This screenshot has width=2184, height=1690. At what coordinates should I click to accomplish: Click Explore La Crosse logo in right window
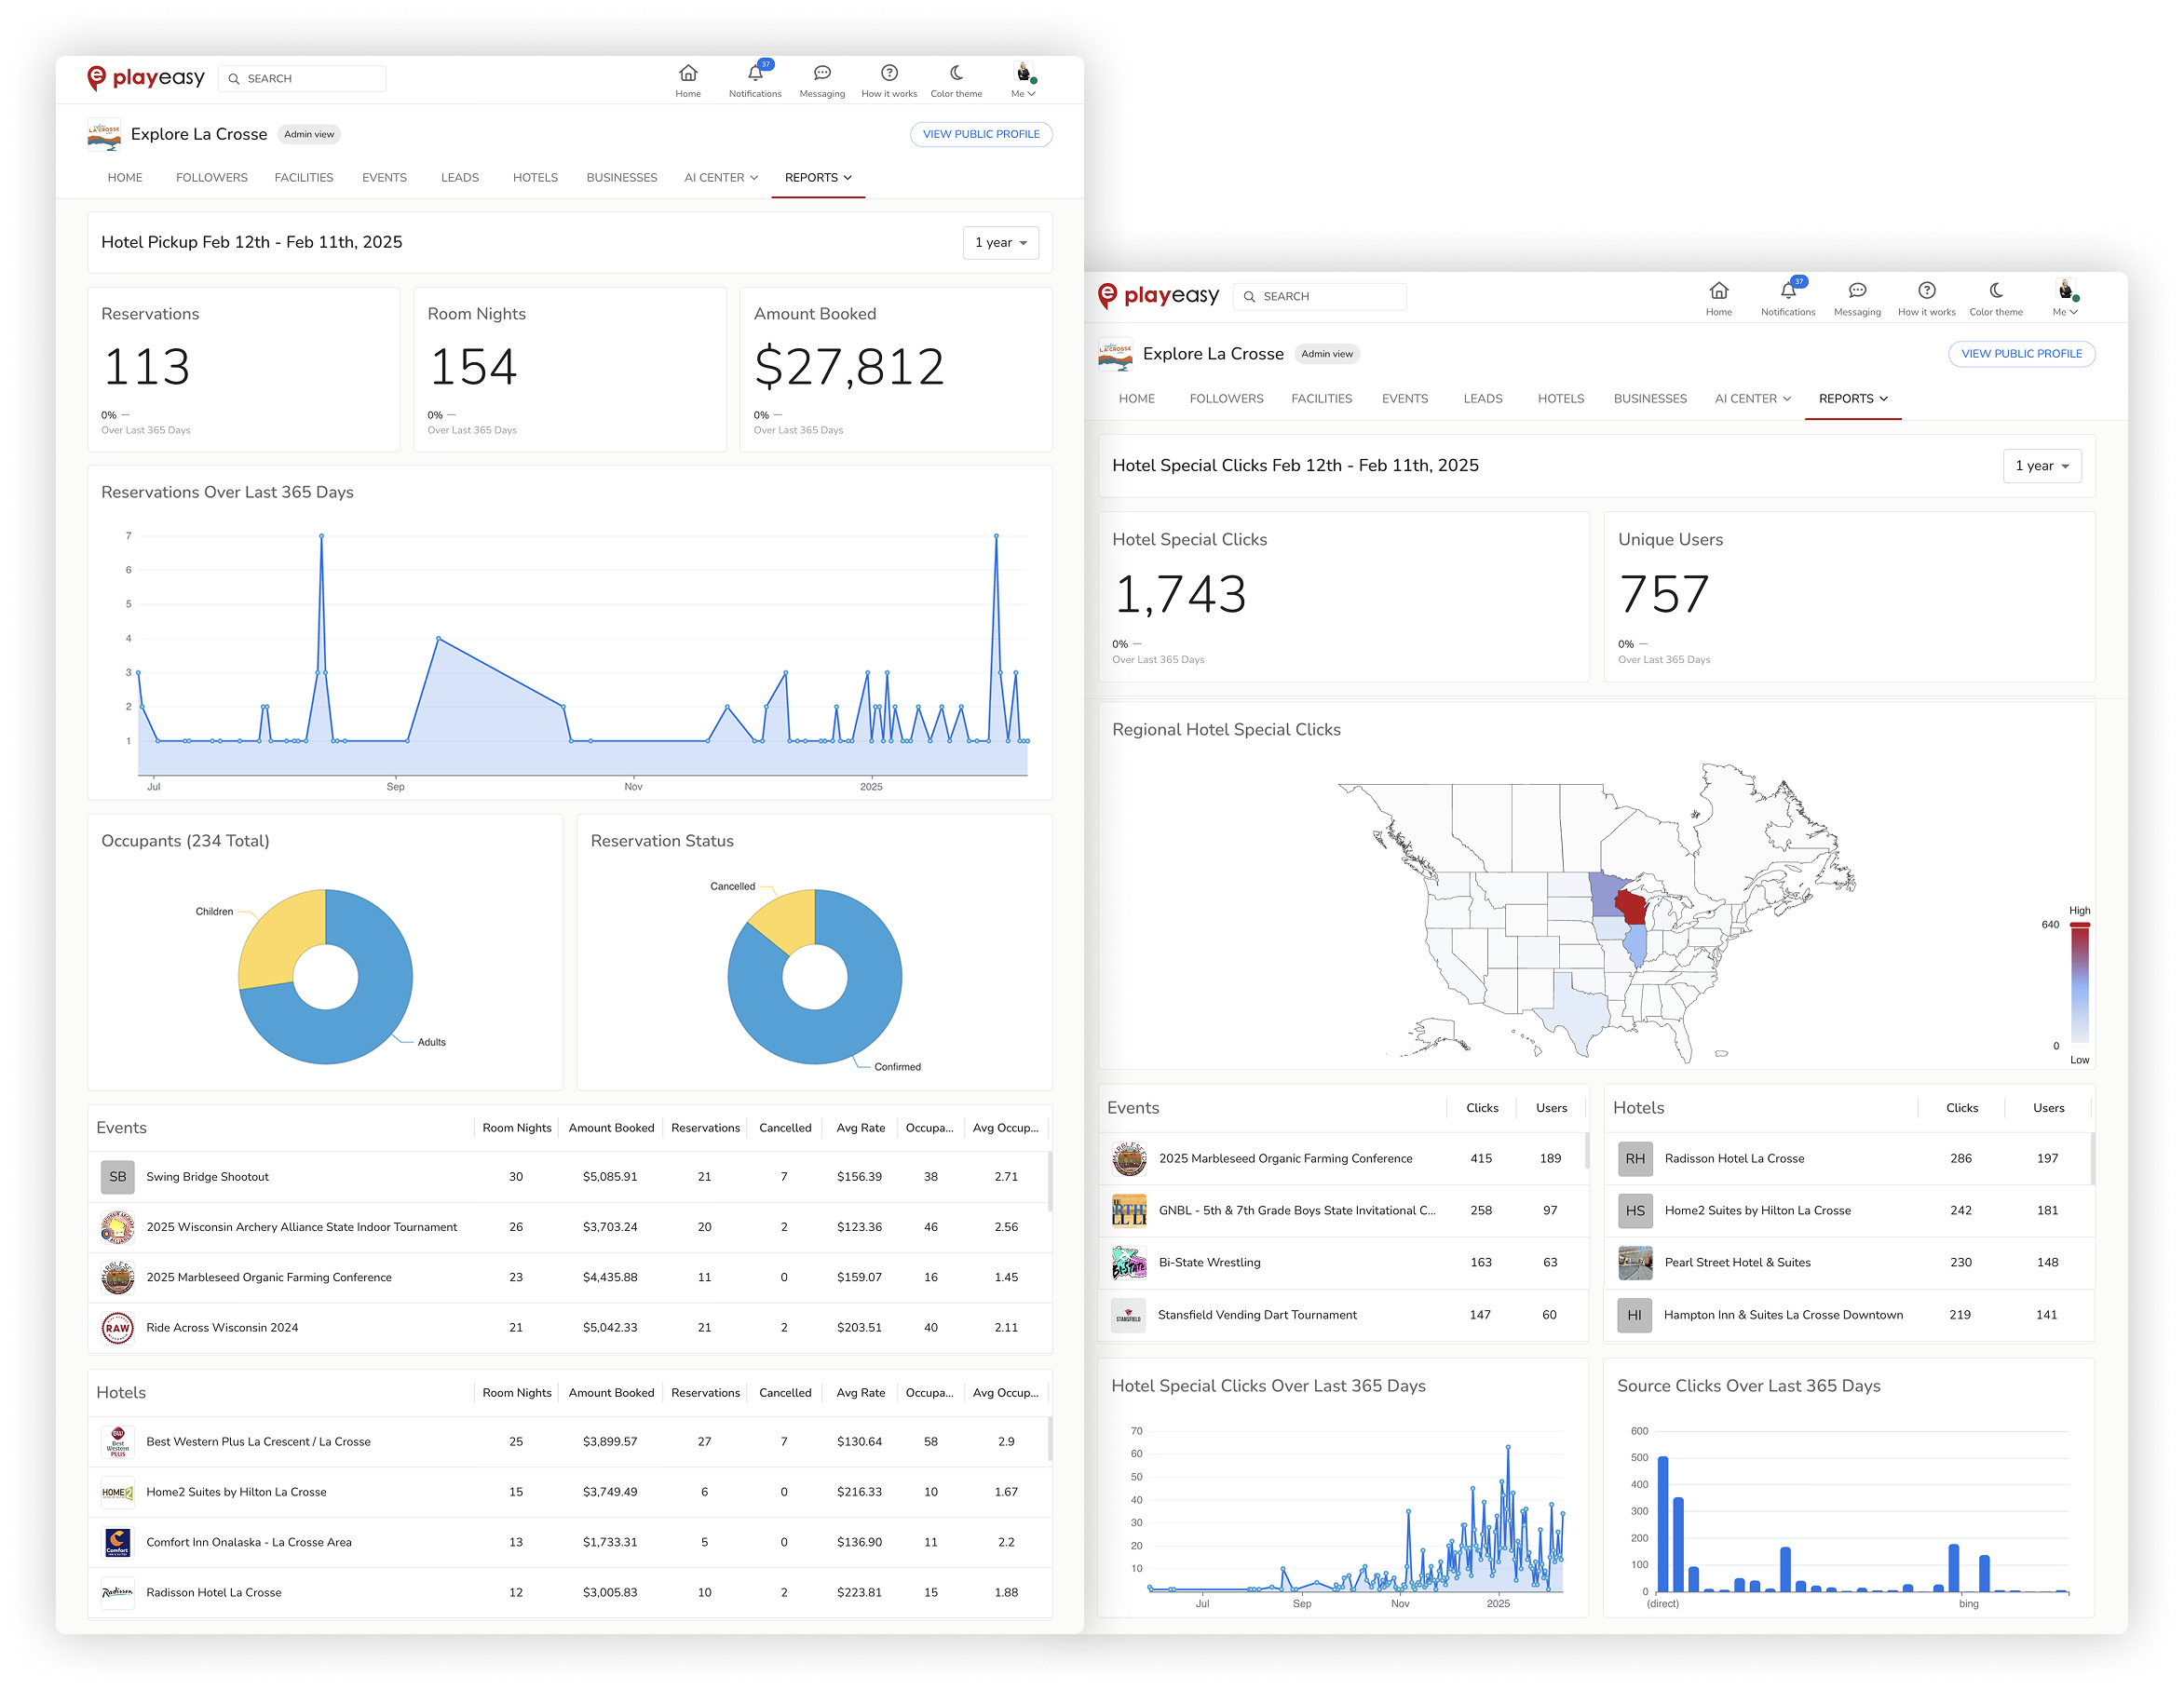(1115, 354)
